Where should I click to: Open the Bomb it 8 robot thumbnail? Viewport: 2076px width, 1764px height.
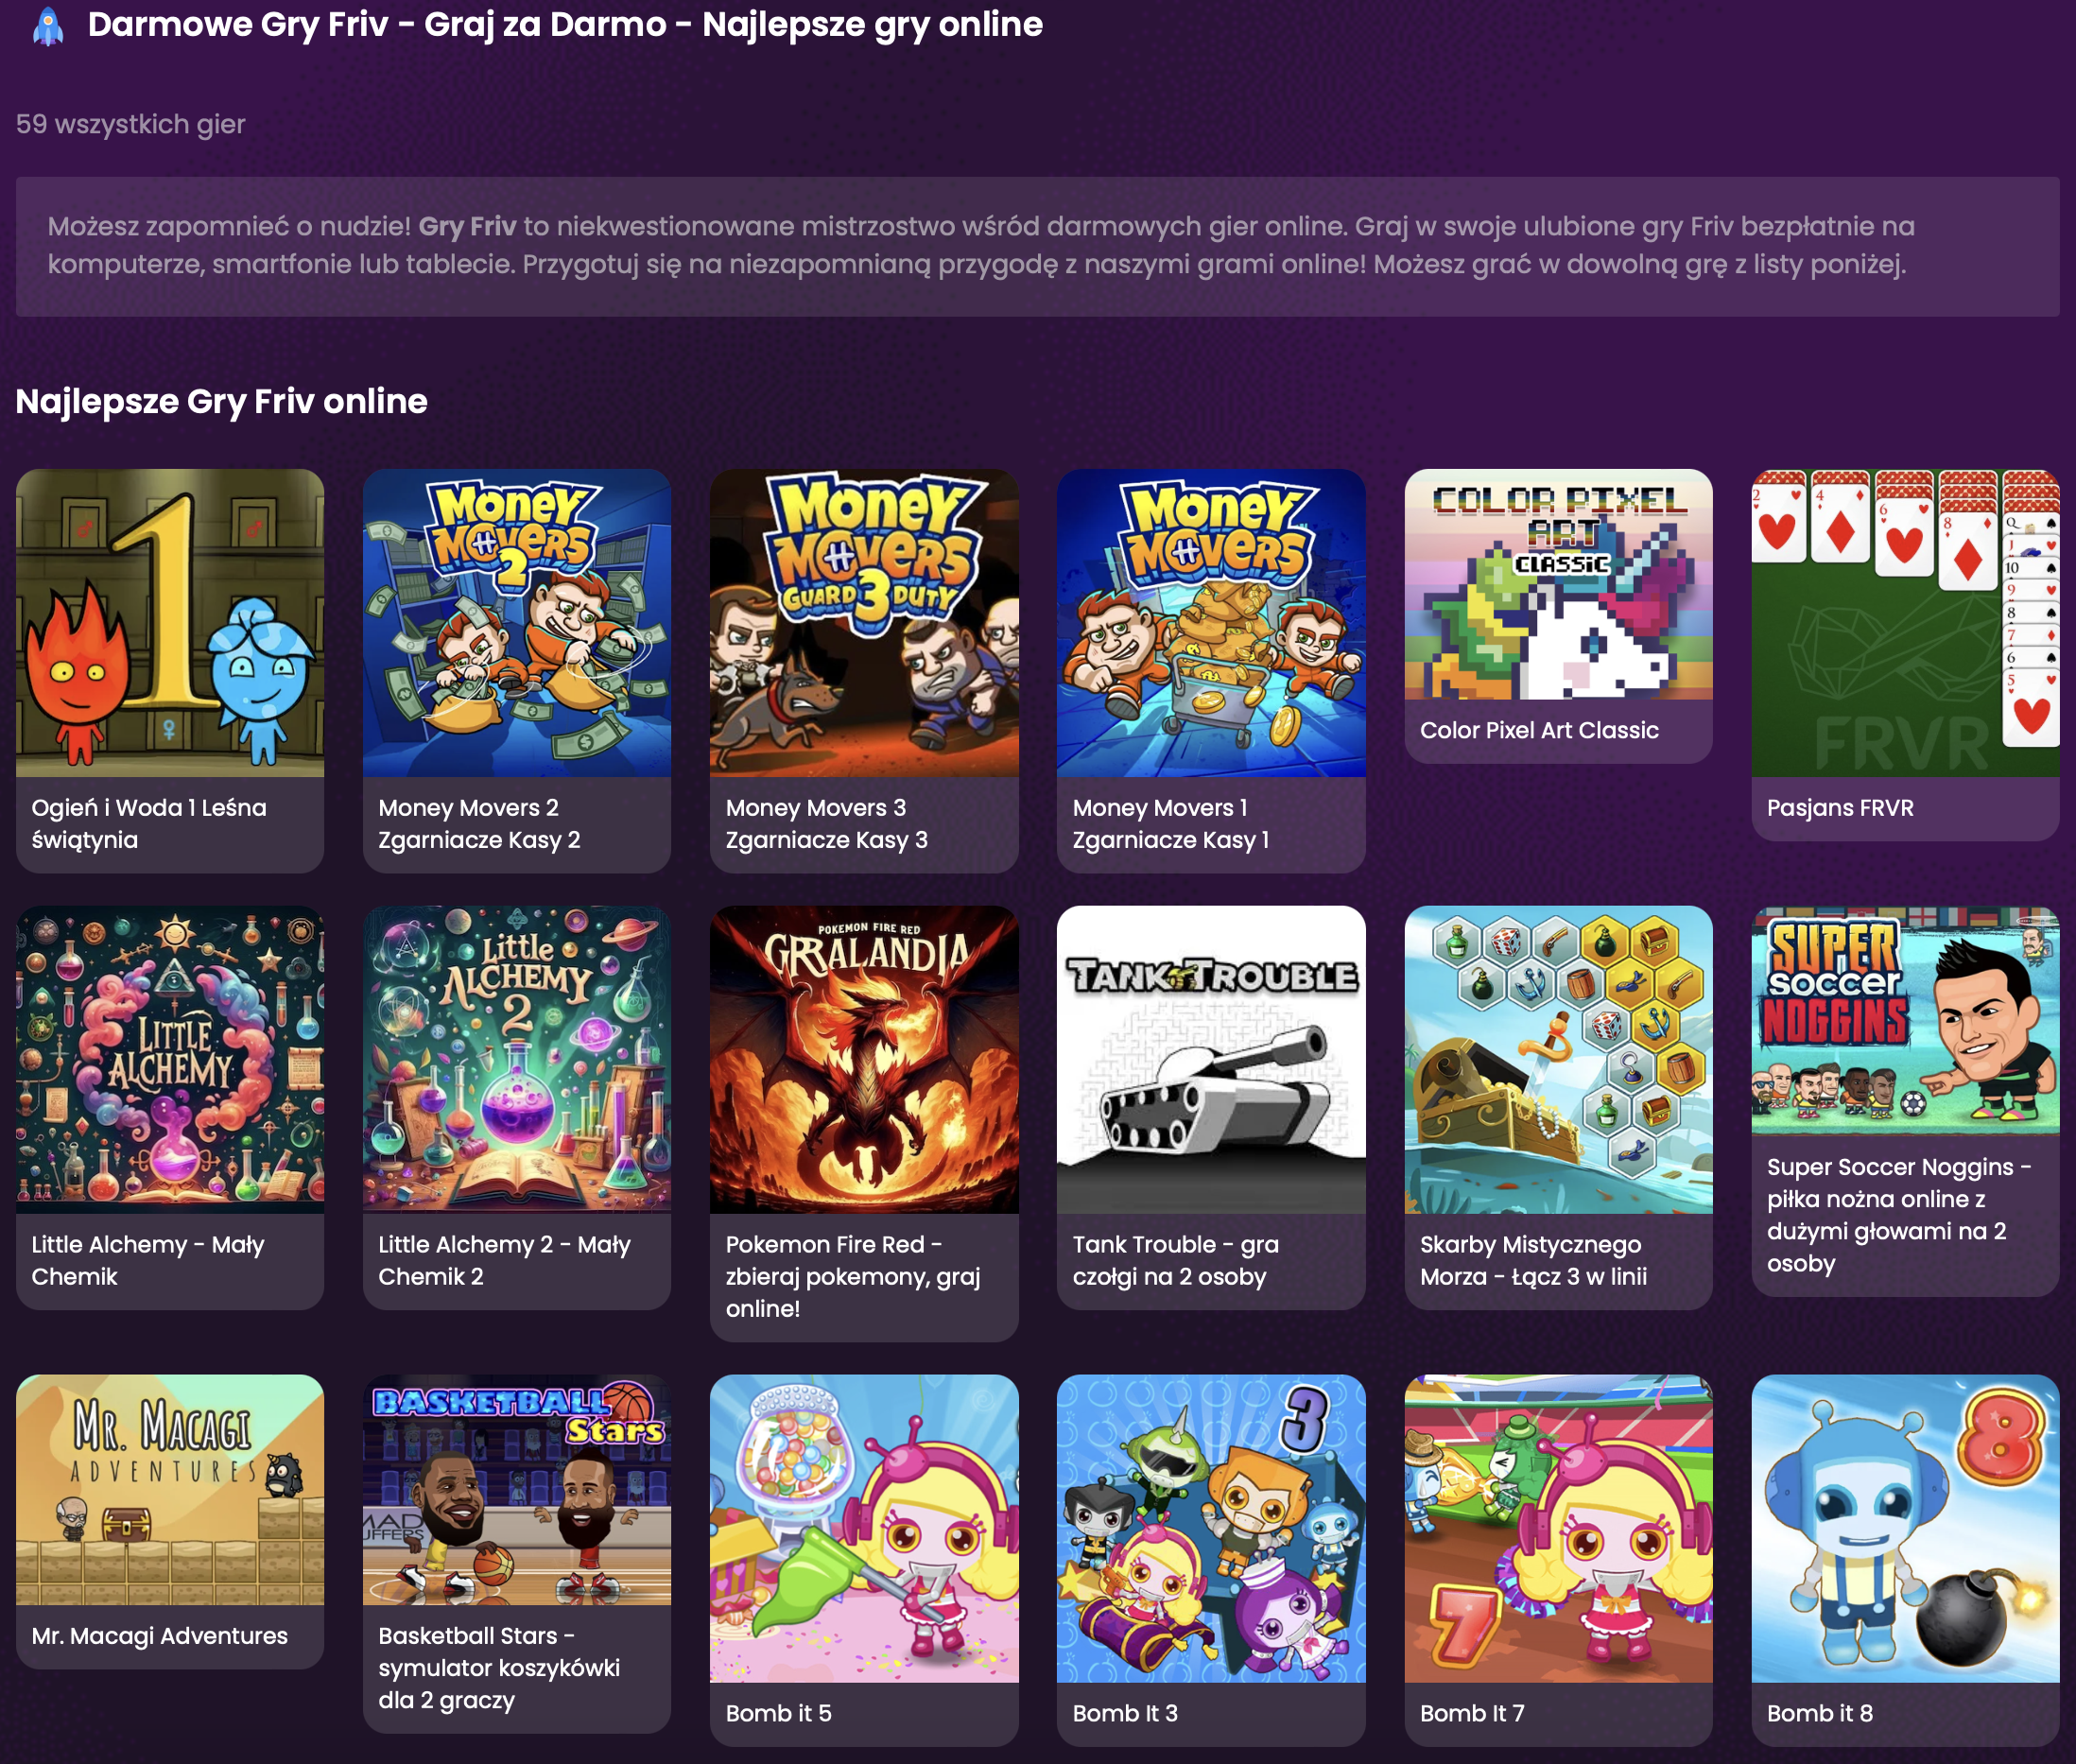pos(1904,1527)
